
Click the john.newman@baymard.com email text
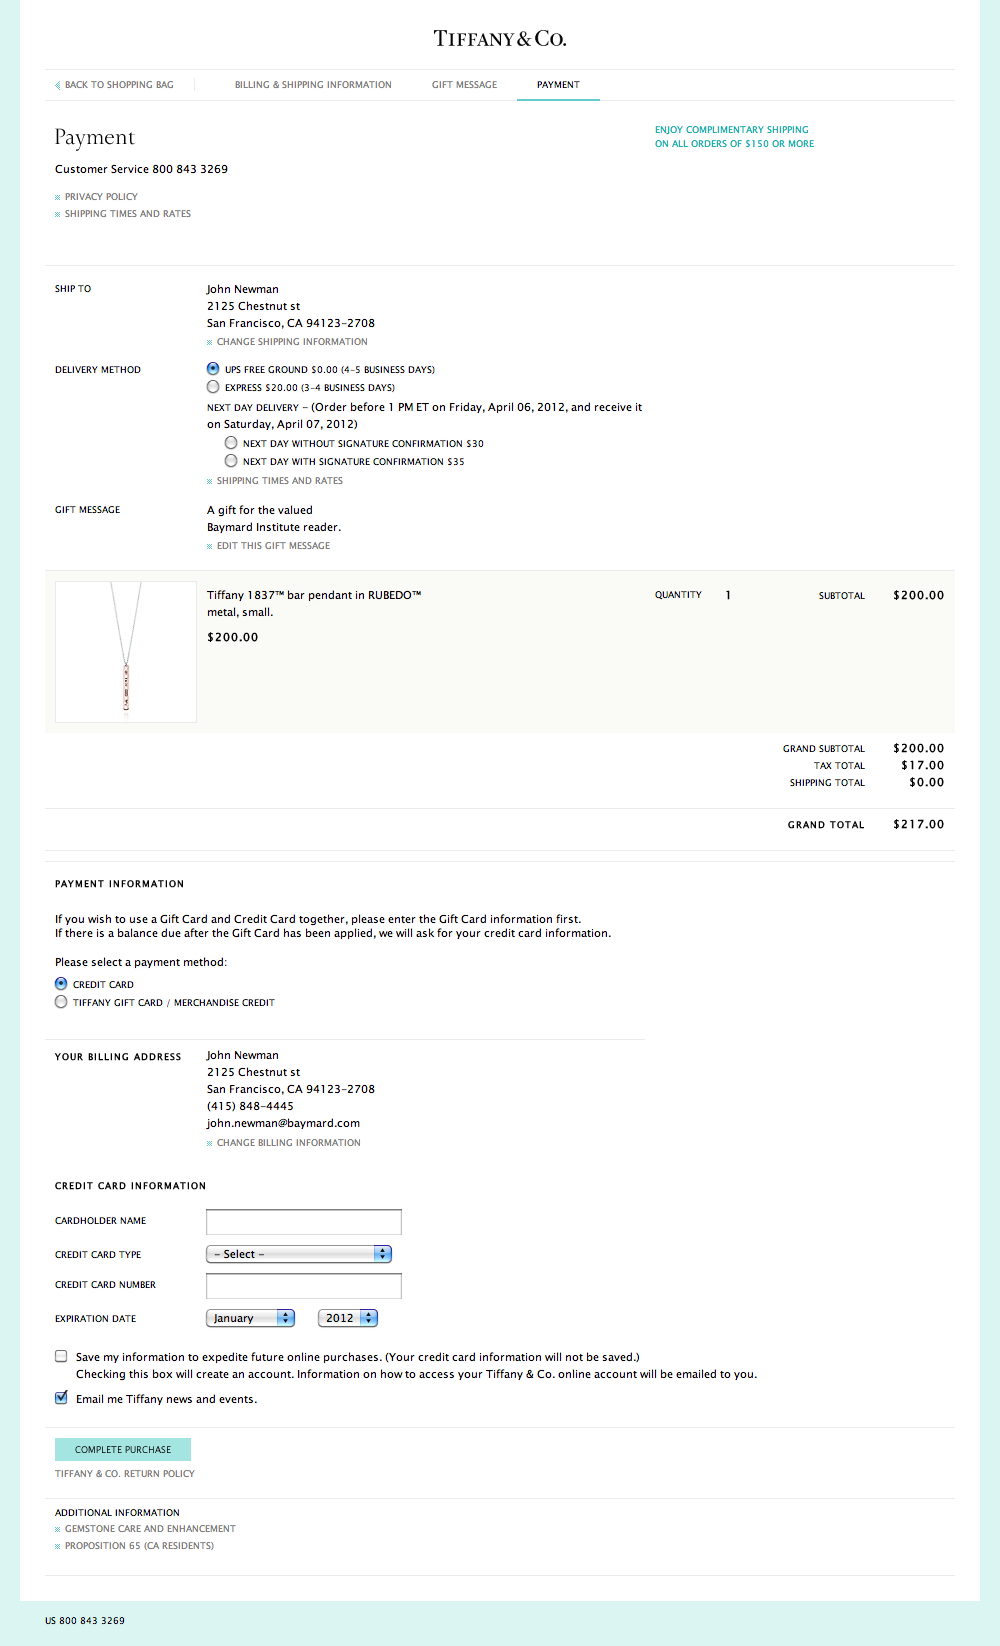point(283,1123)
